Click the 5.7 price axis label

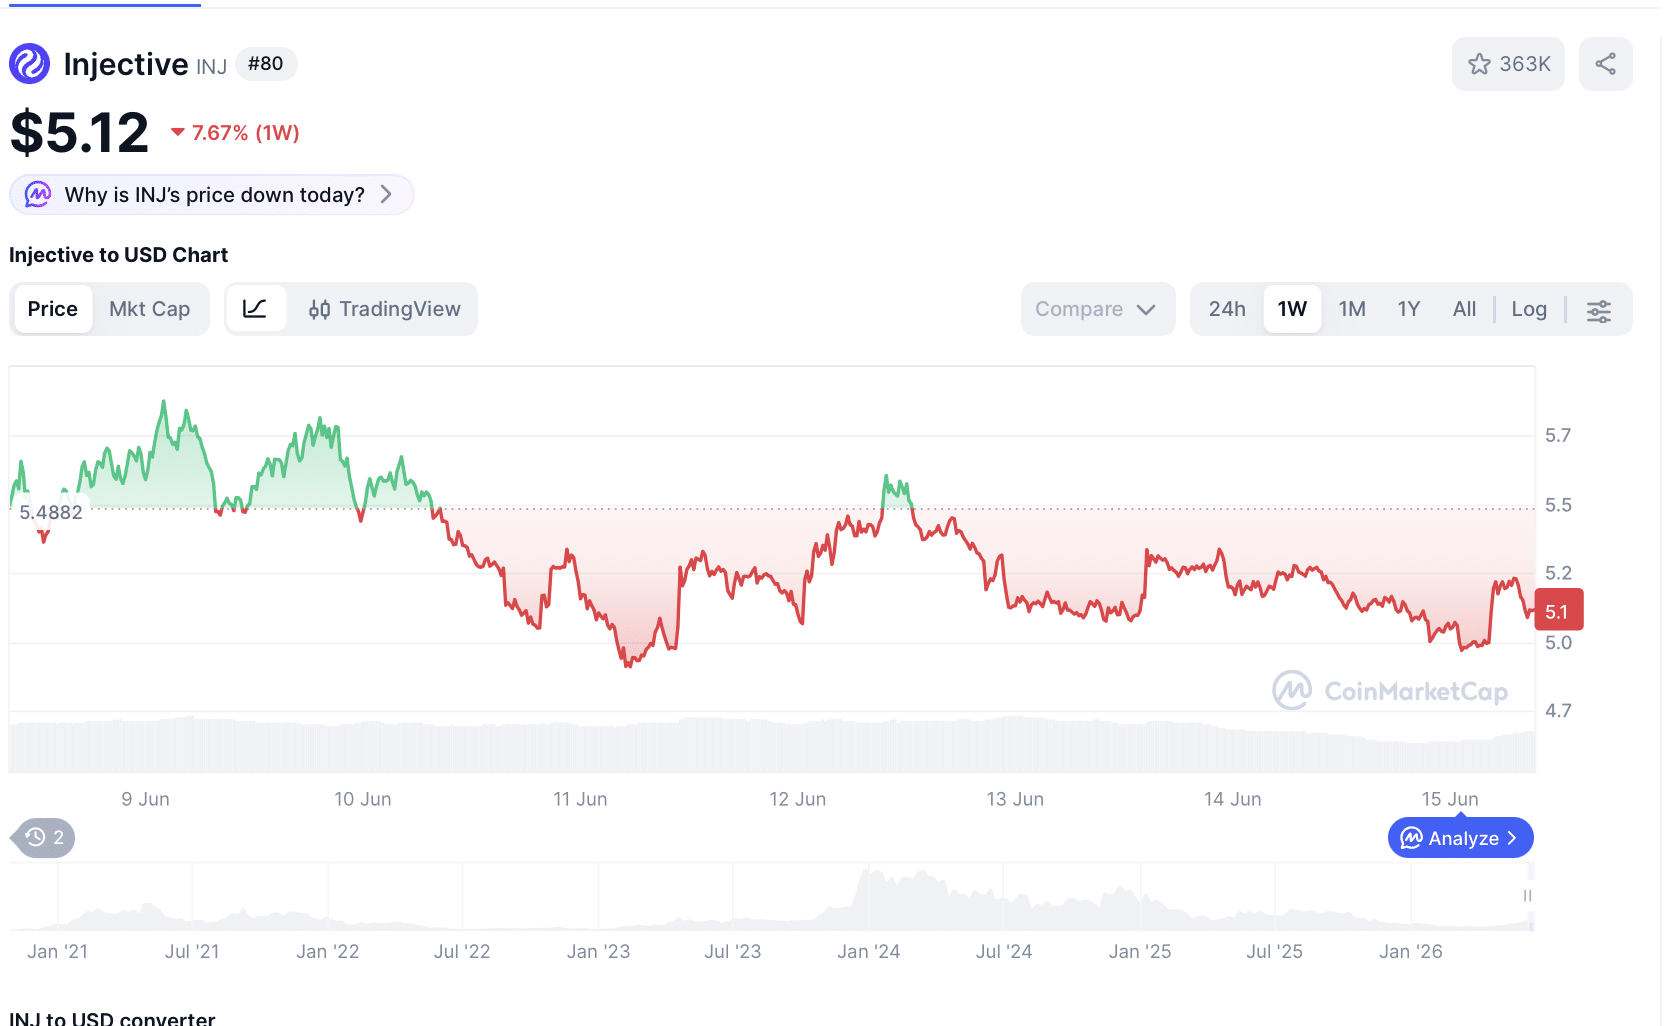coord(1558,436)
